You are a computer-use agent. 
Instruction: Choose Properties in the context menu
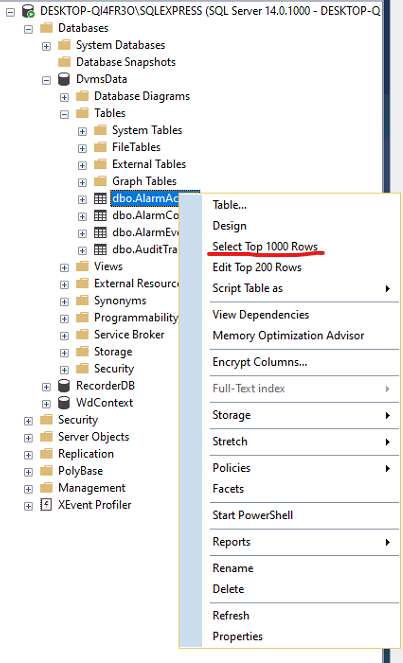(x=237, y=636)
